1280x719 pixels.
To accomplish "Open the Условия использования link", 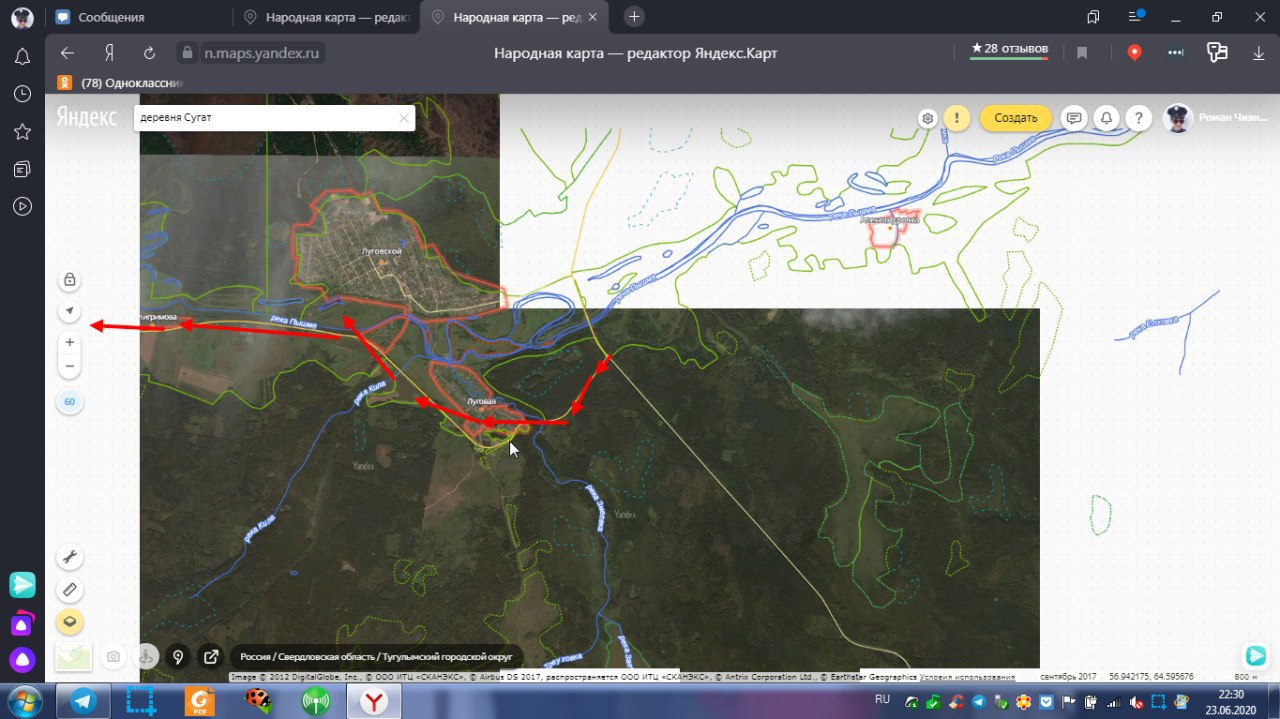I will click(x=967, y=677).
